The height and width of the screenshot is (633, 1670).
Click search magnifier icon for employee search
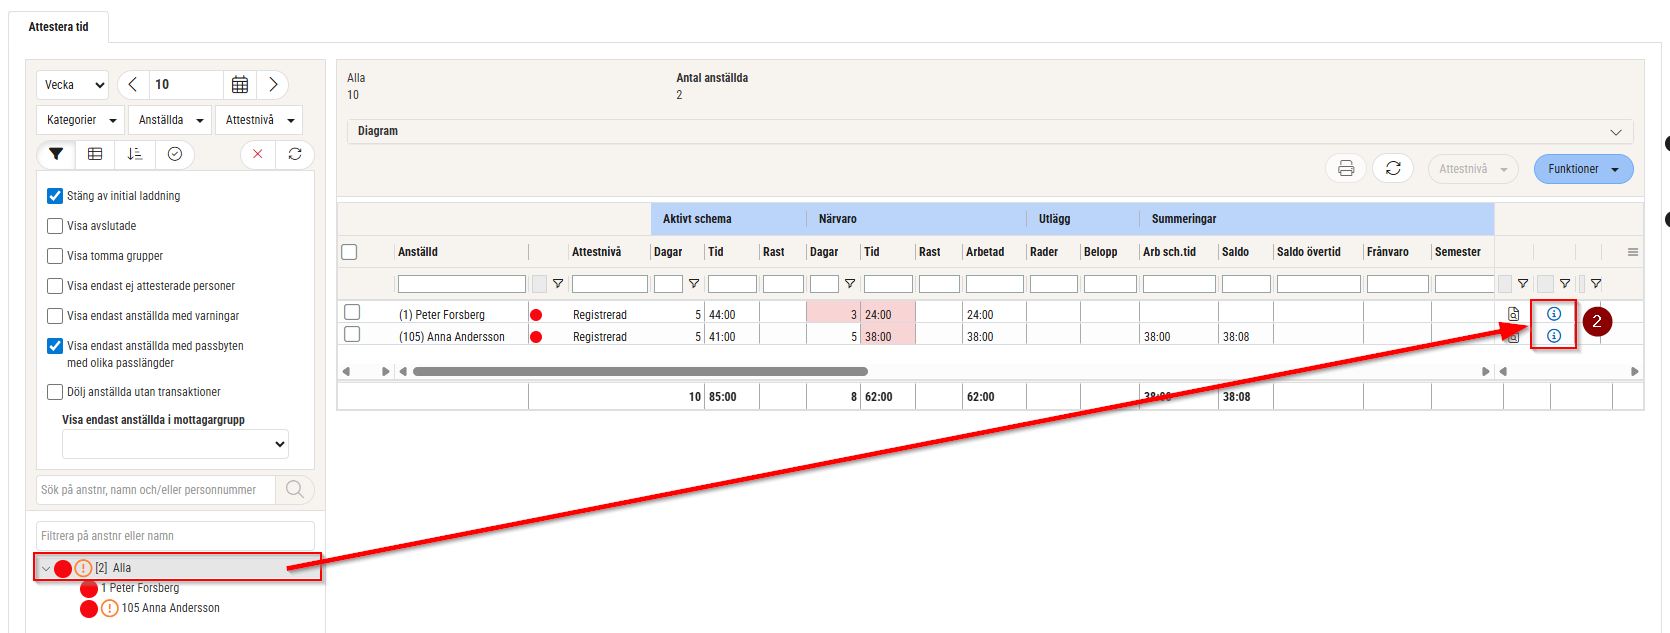(x=295, y=490)
